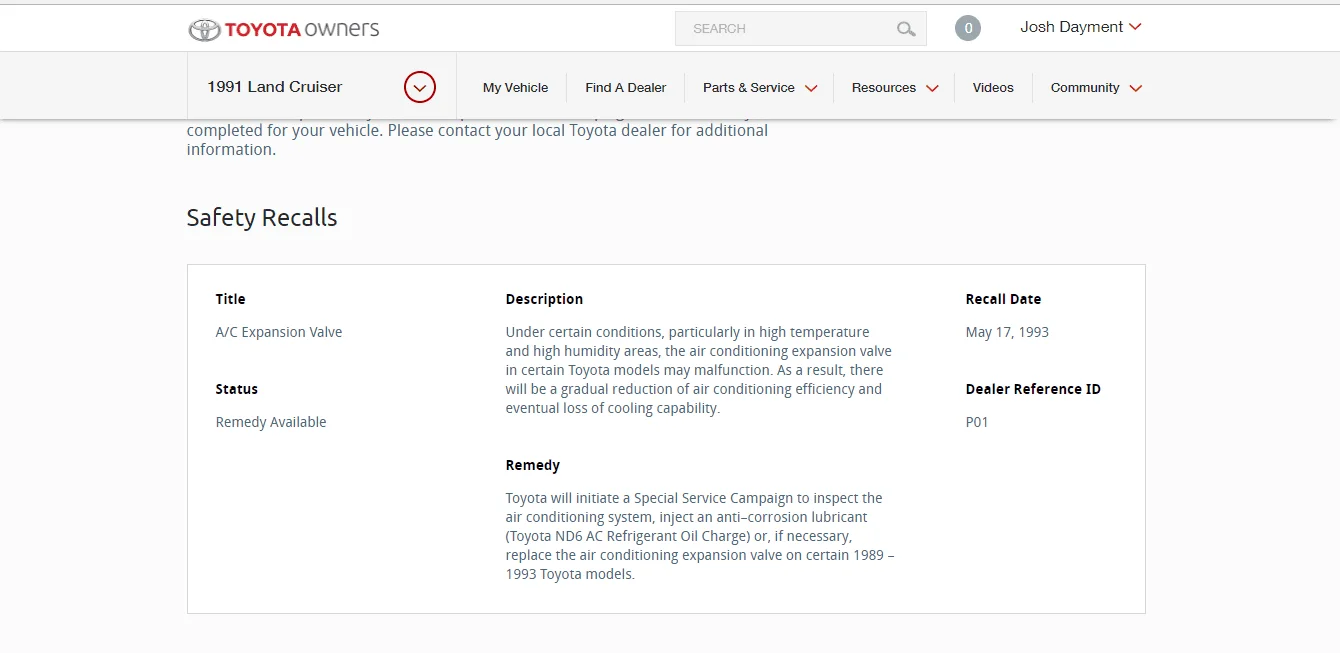Click the remedy paragraph about Special Service Campaign
The image size is (1340, 653).
[700, 536]
